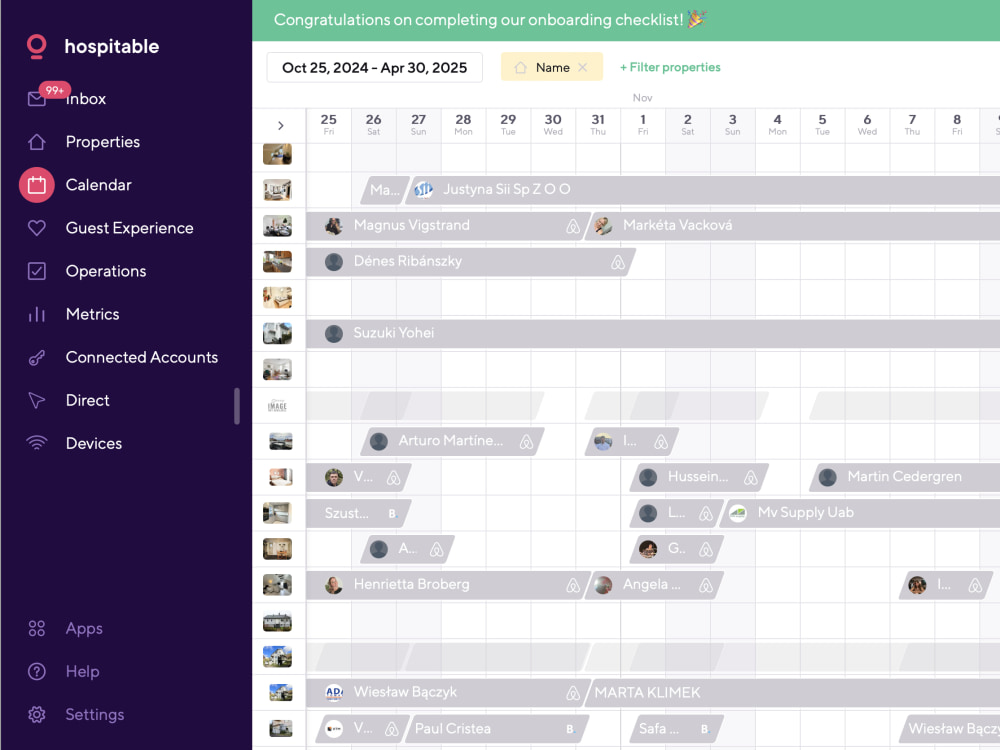
Task: Click Airbnb icon on Angela booking
Action: 705,585
